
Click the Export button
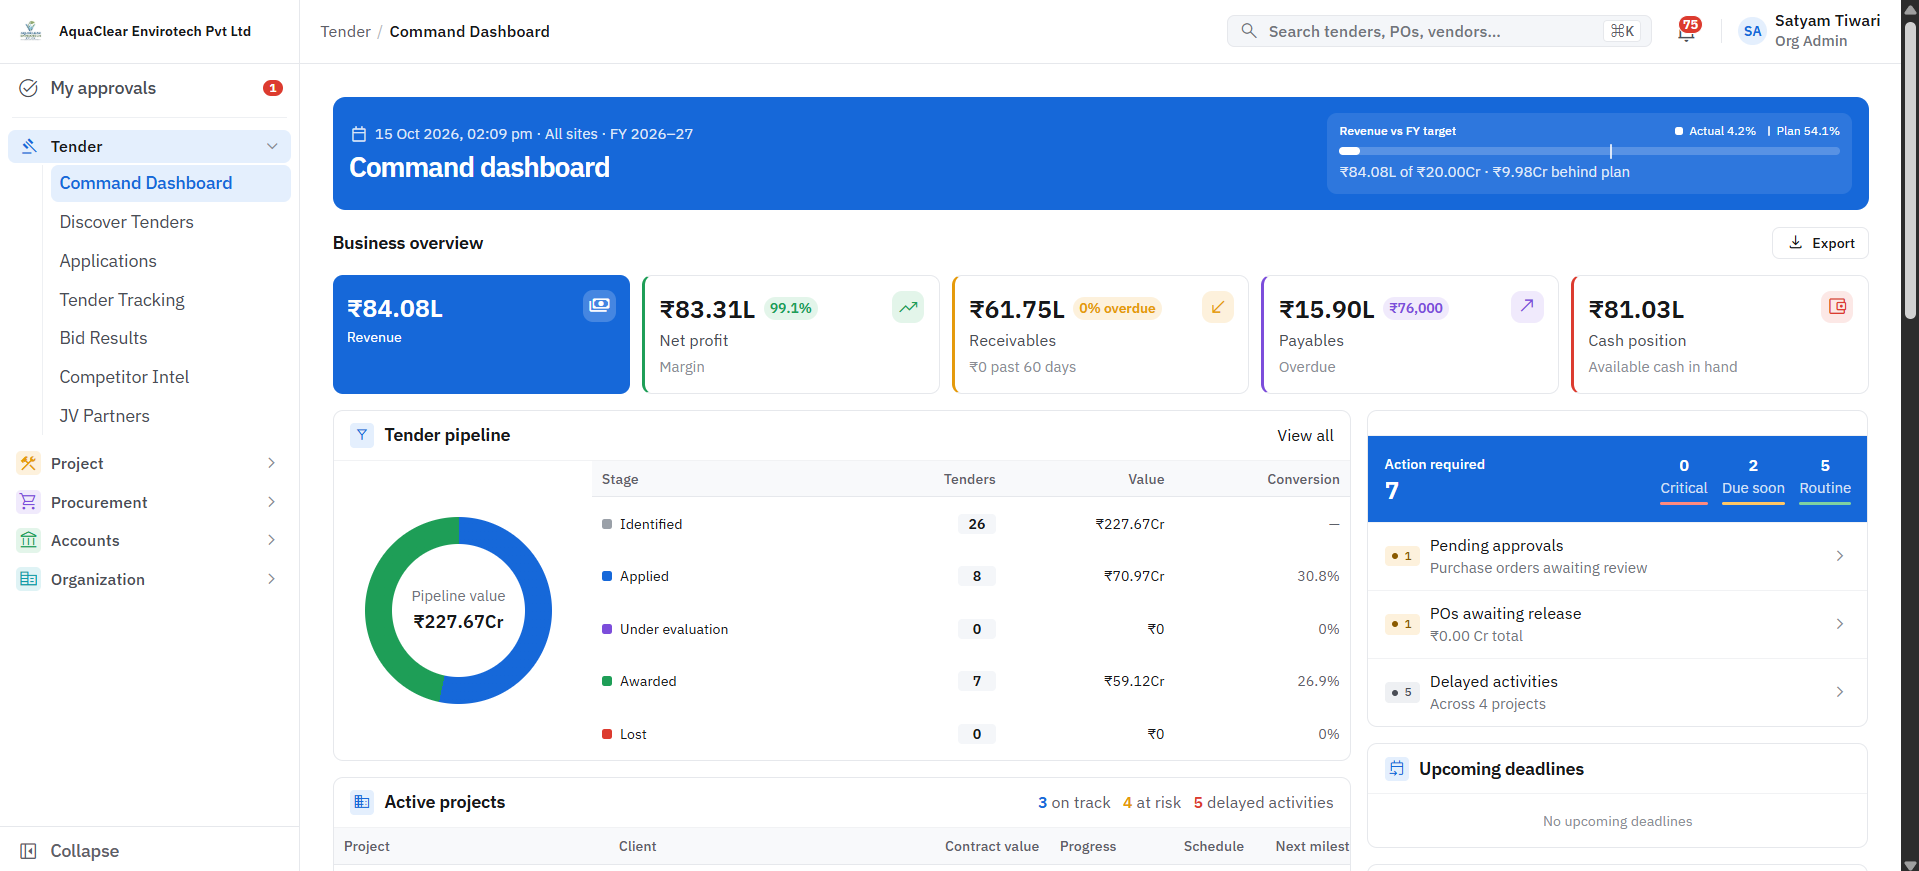pos(1820,243)
